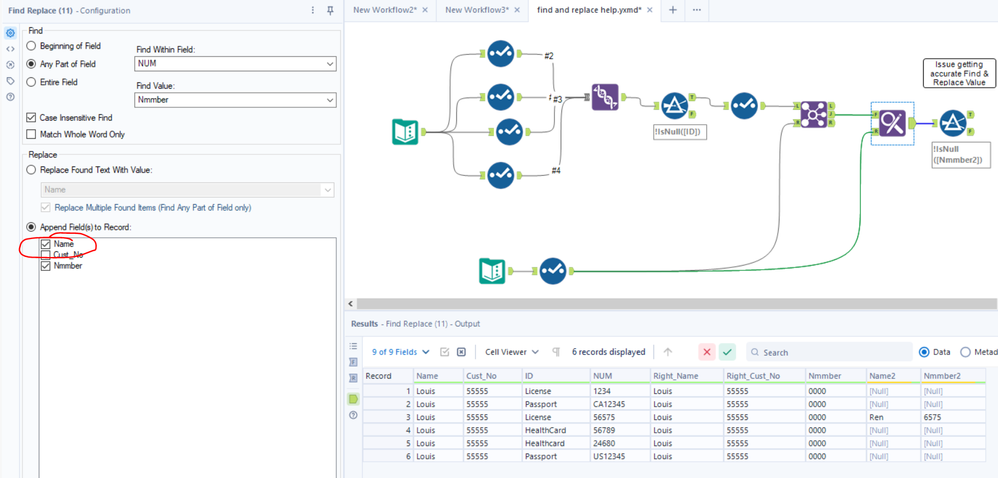Click the NUM column header
The width and height of the screenshot is (998, 478).
pyautogui.click(x=620, y=376)
